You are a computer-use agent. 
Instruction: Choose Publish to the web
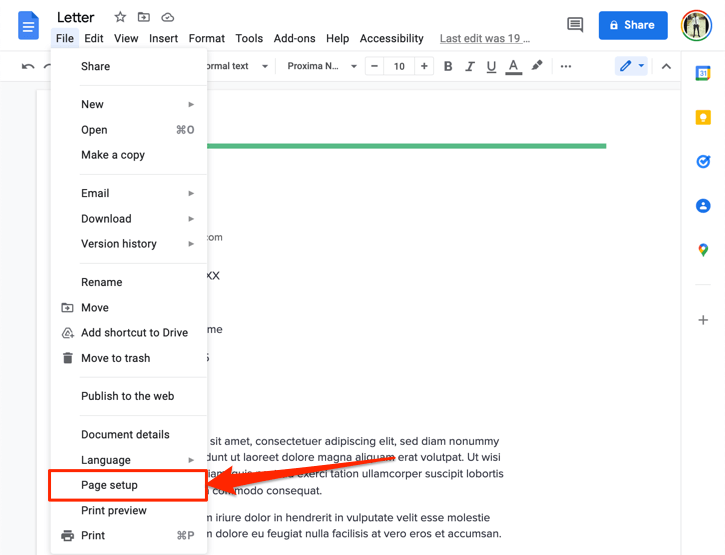coord(129,396)
